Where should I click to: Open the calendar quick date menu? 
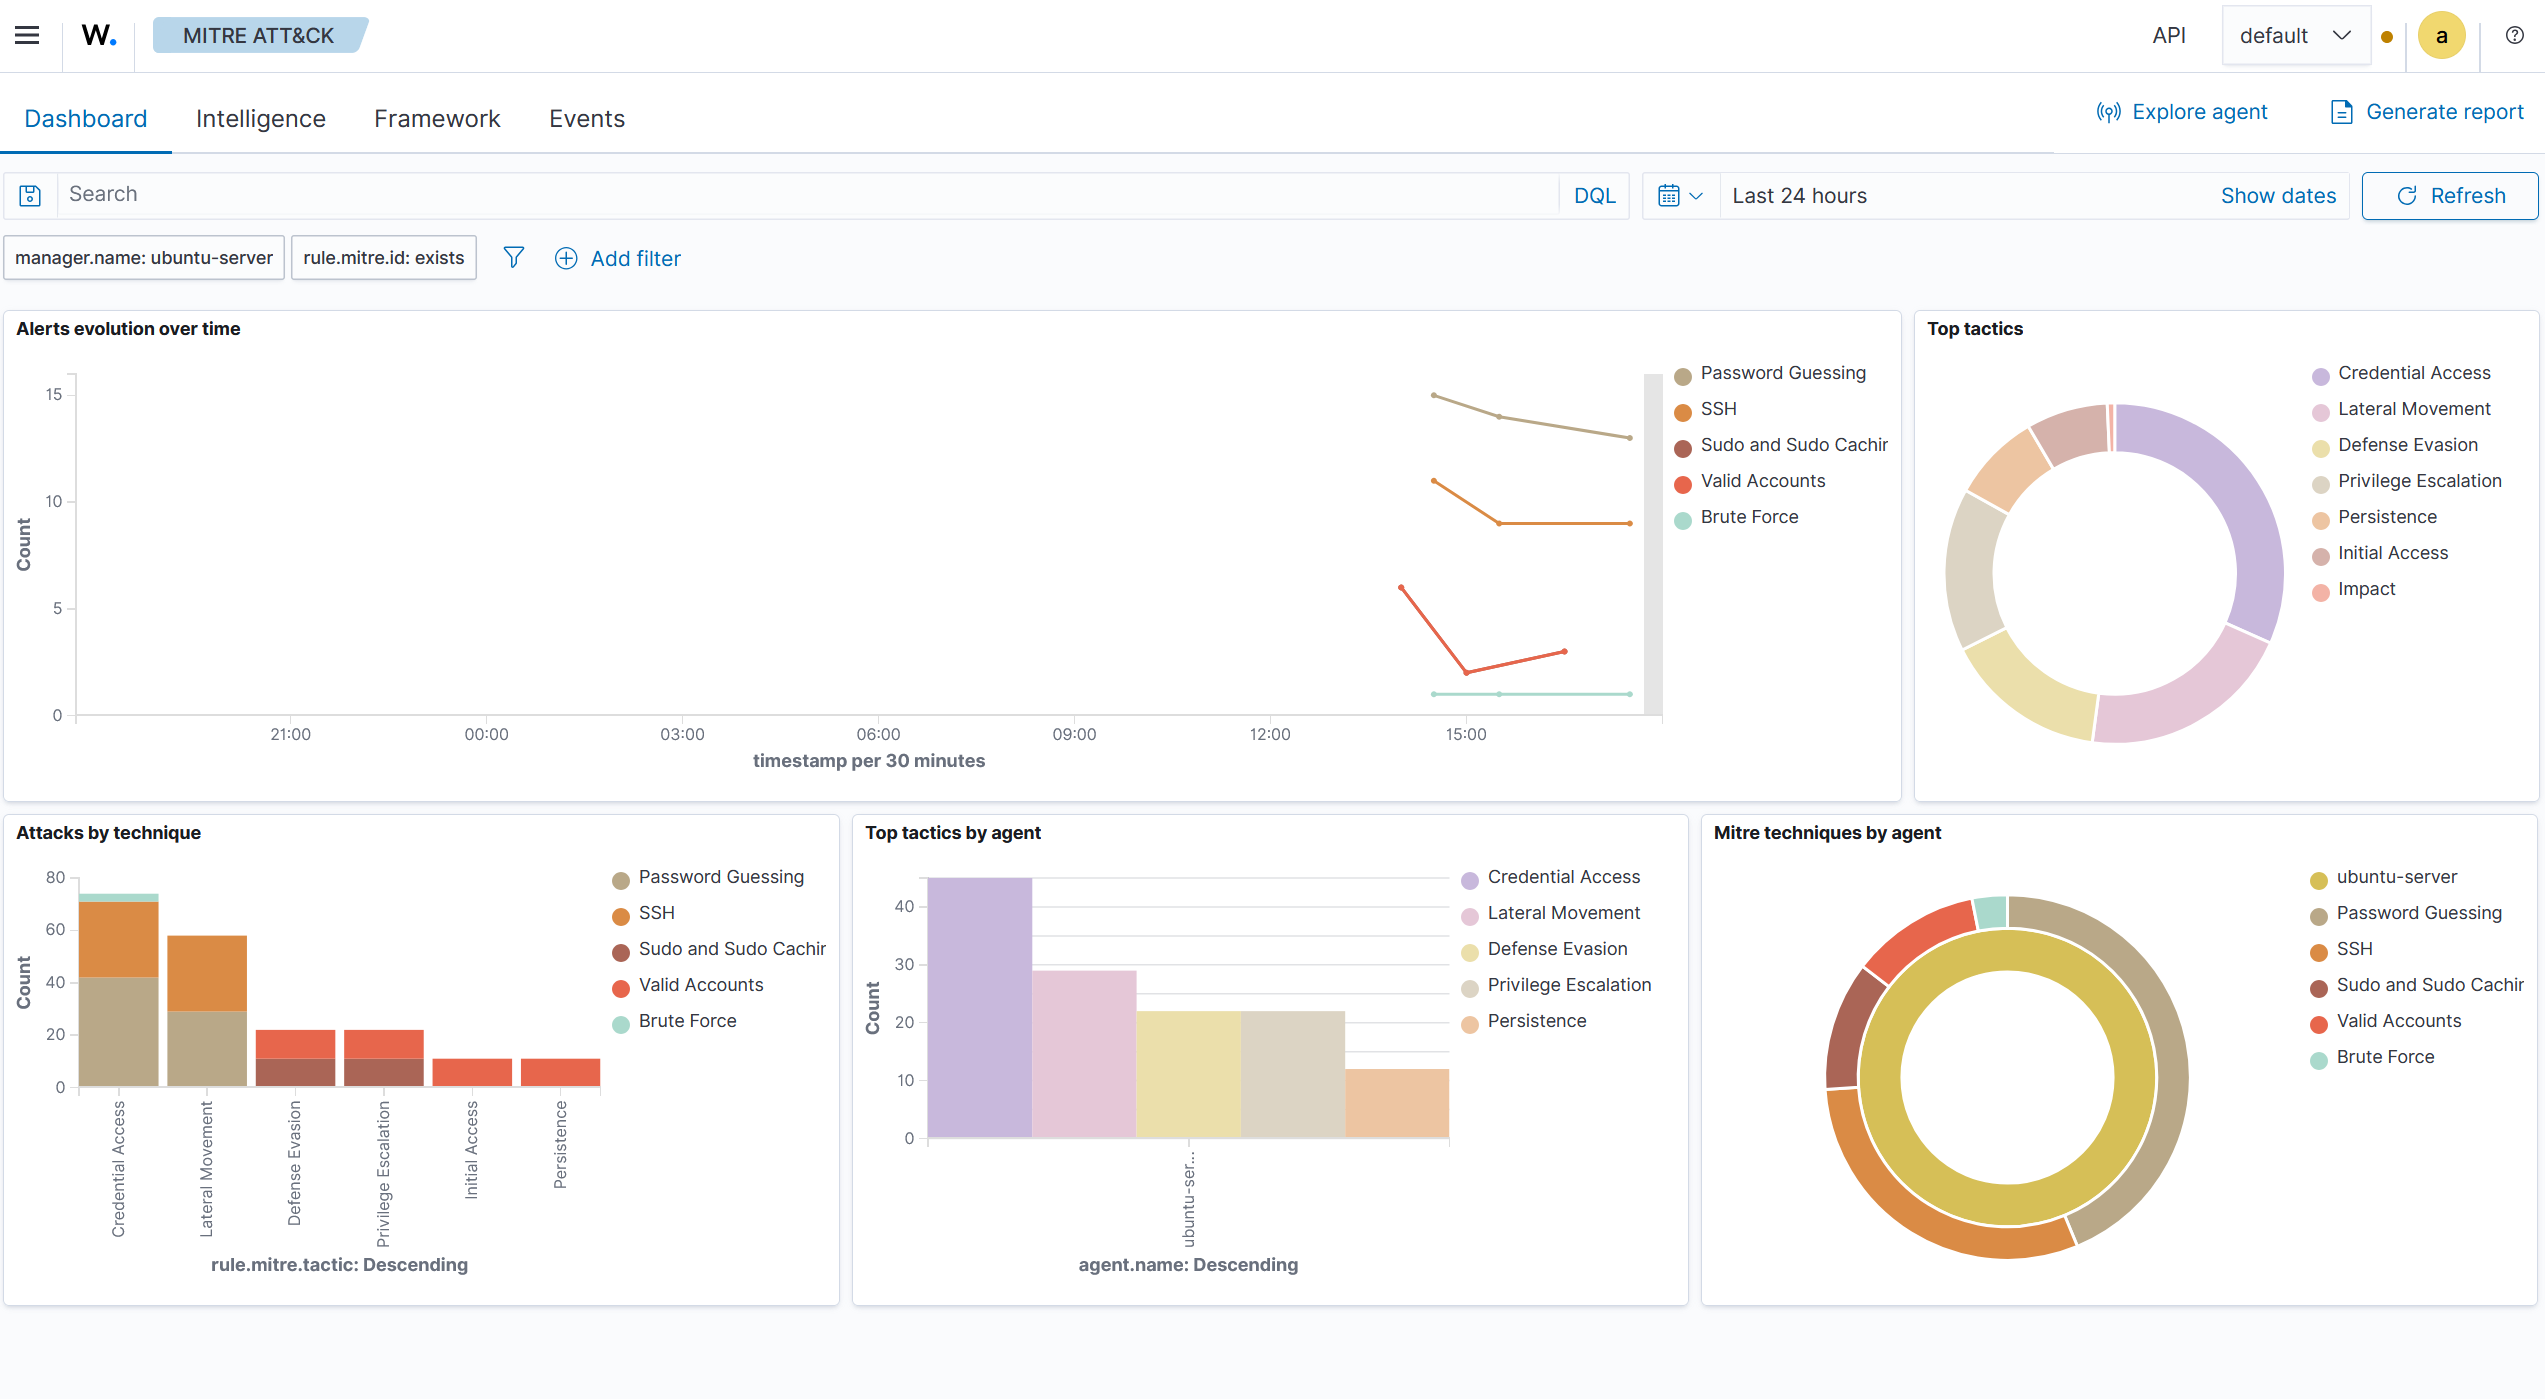[1680, 196]
